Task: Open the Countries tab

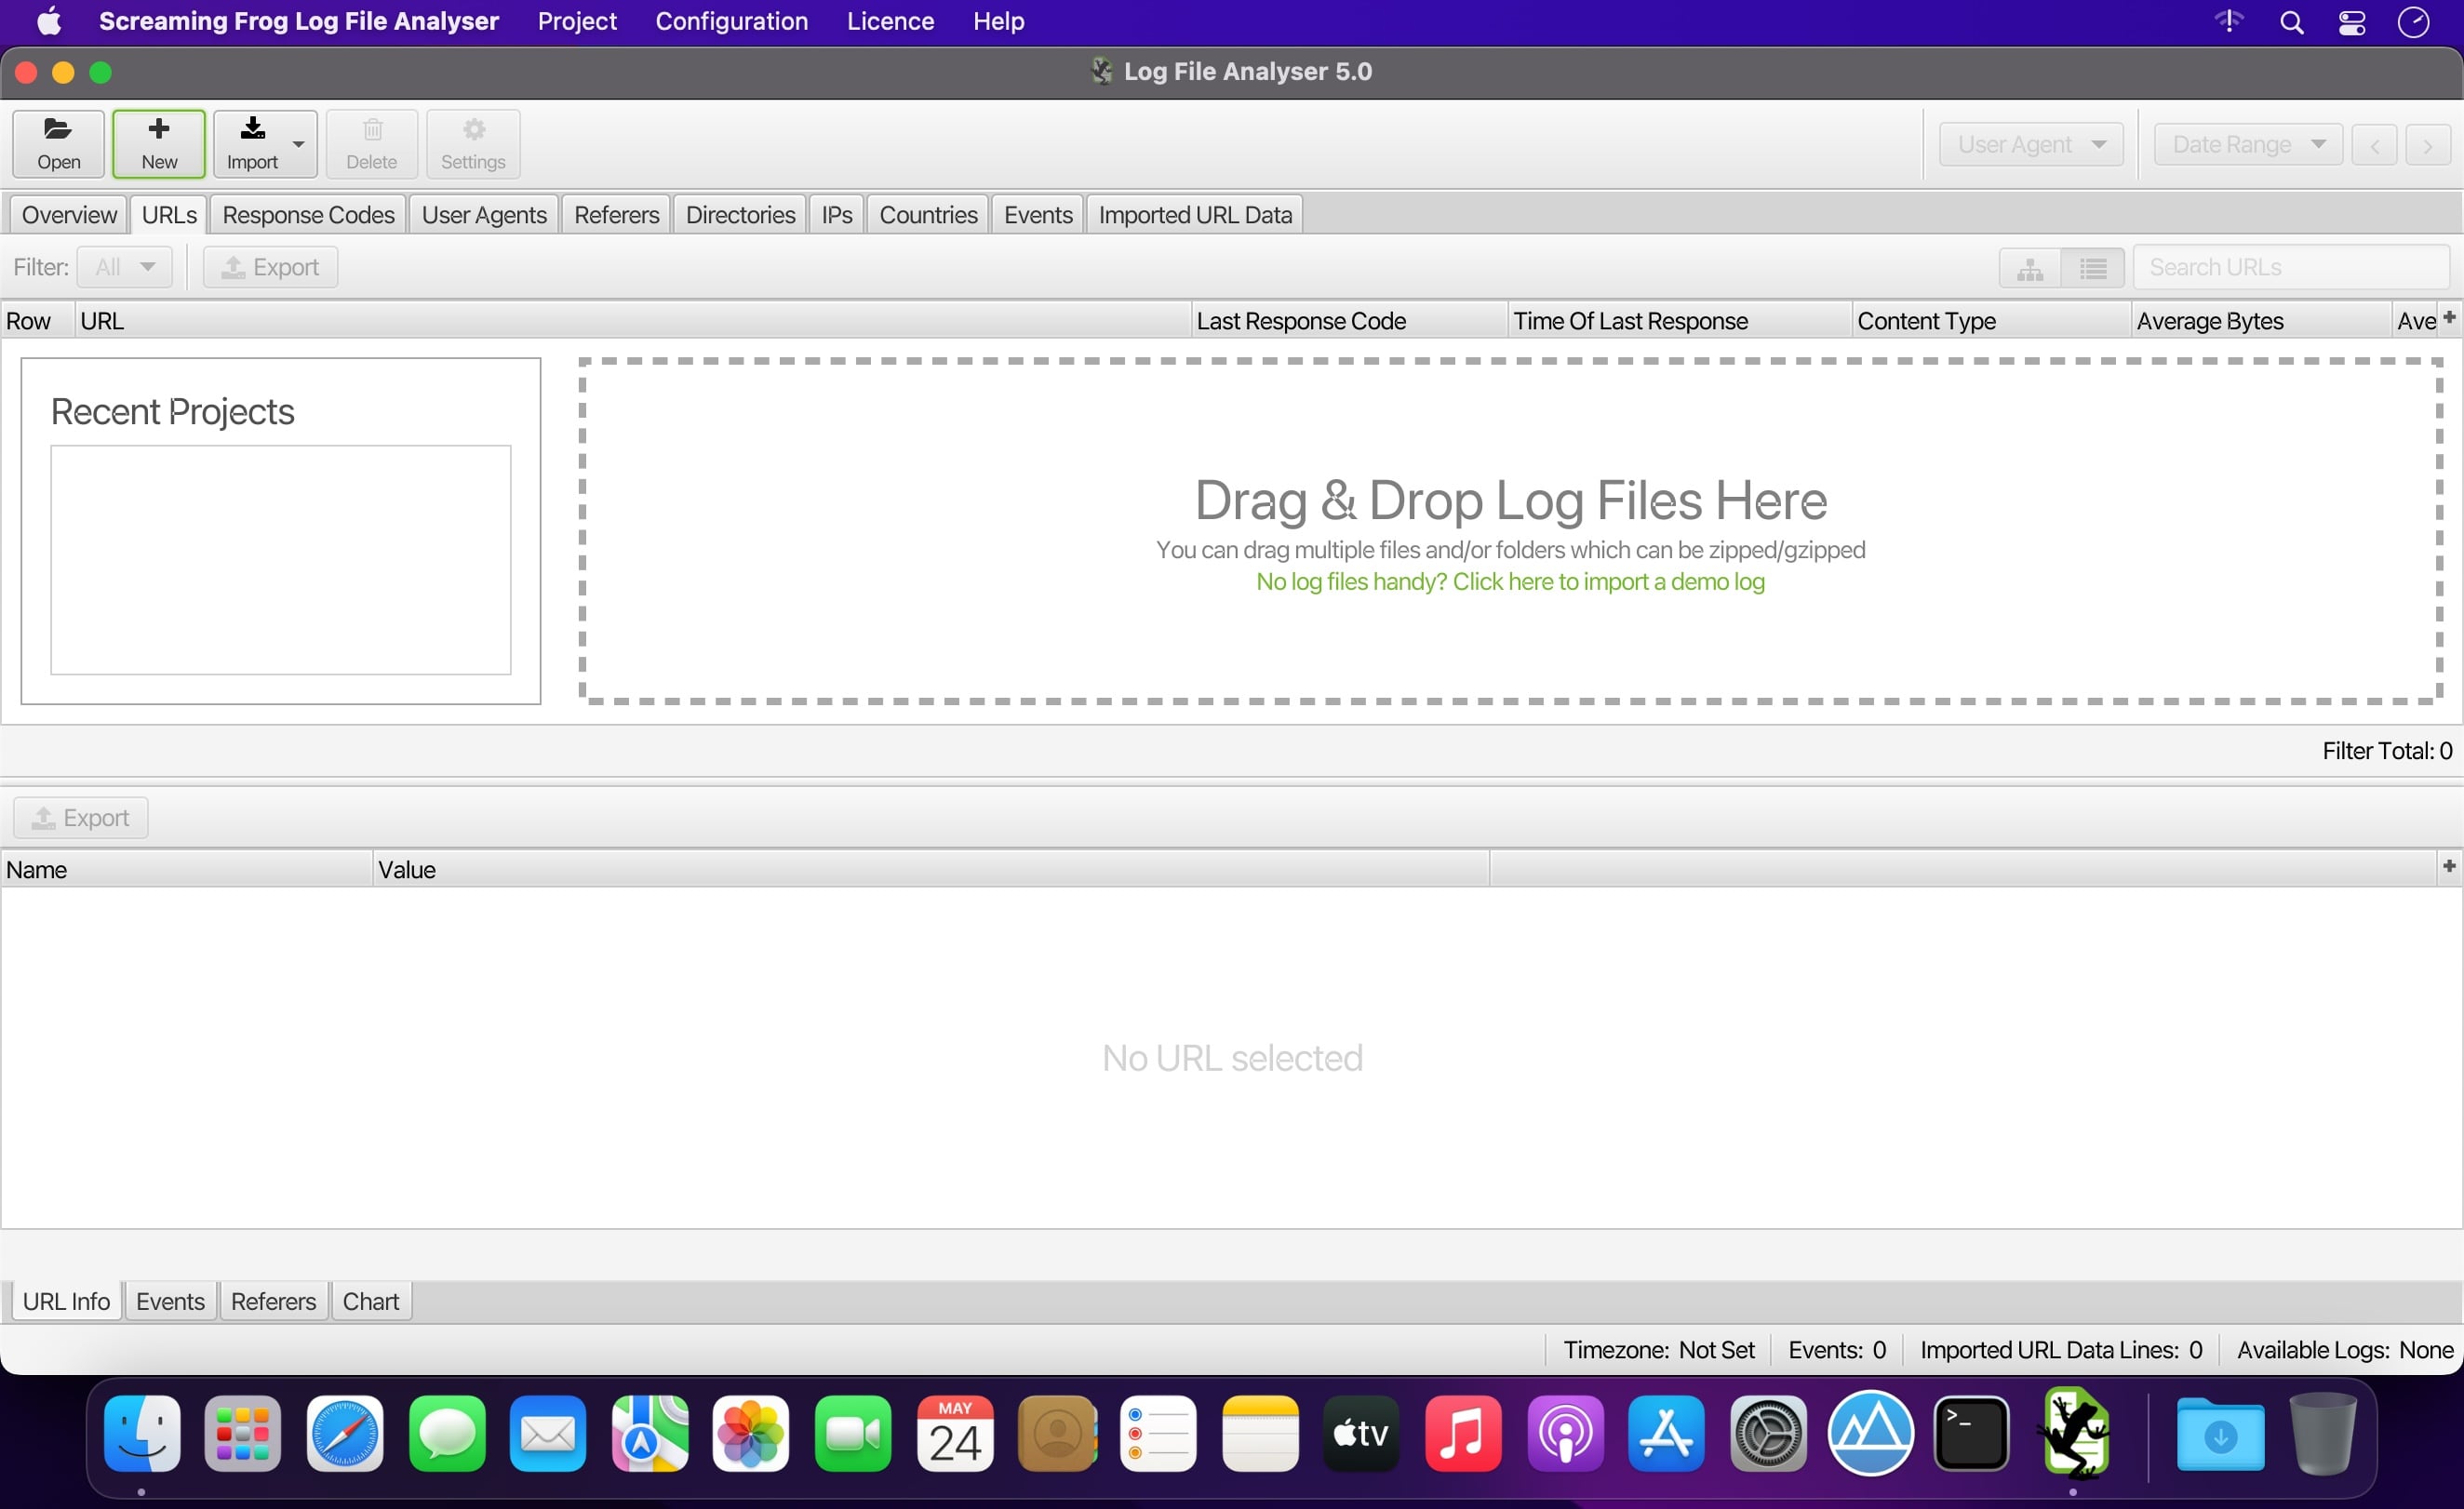Action: (x=928, y=215)
